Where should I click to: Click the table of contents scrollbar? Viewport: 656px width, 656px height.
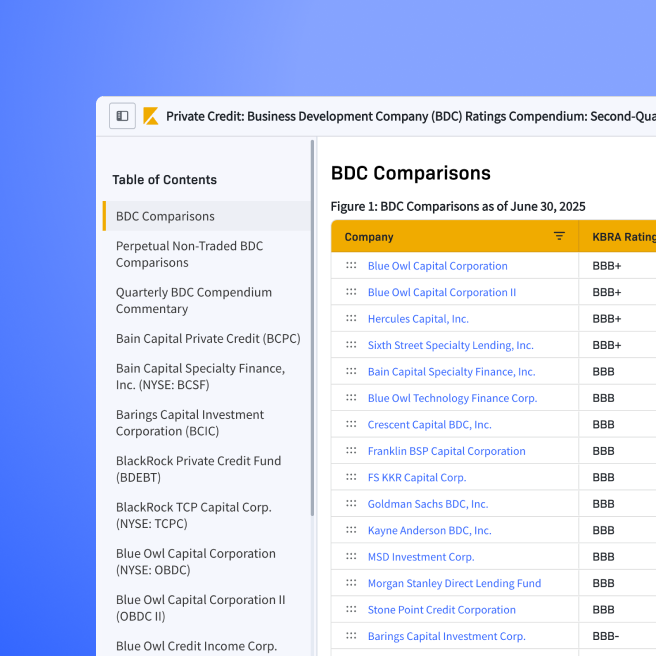pyautogui.click(x=312, y=328)
